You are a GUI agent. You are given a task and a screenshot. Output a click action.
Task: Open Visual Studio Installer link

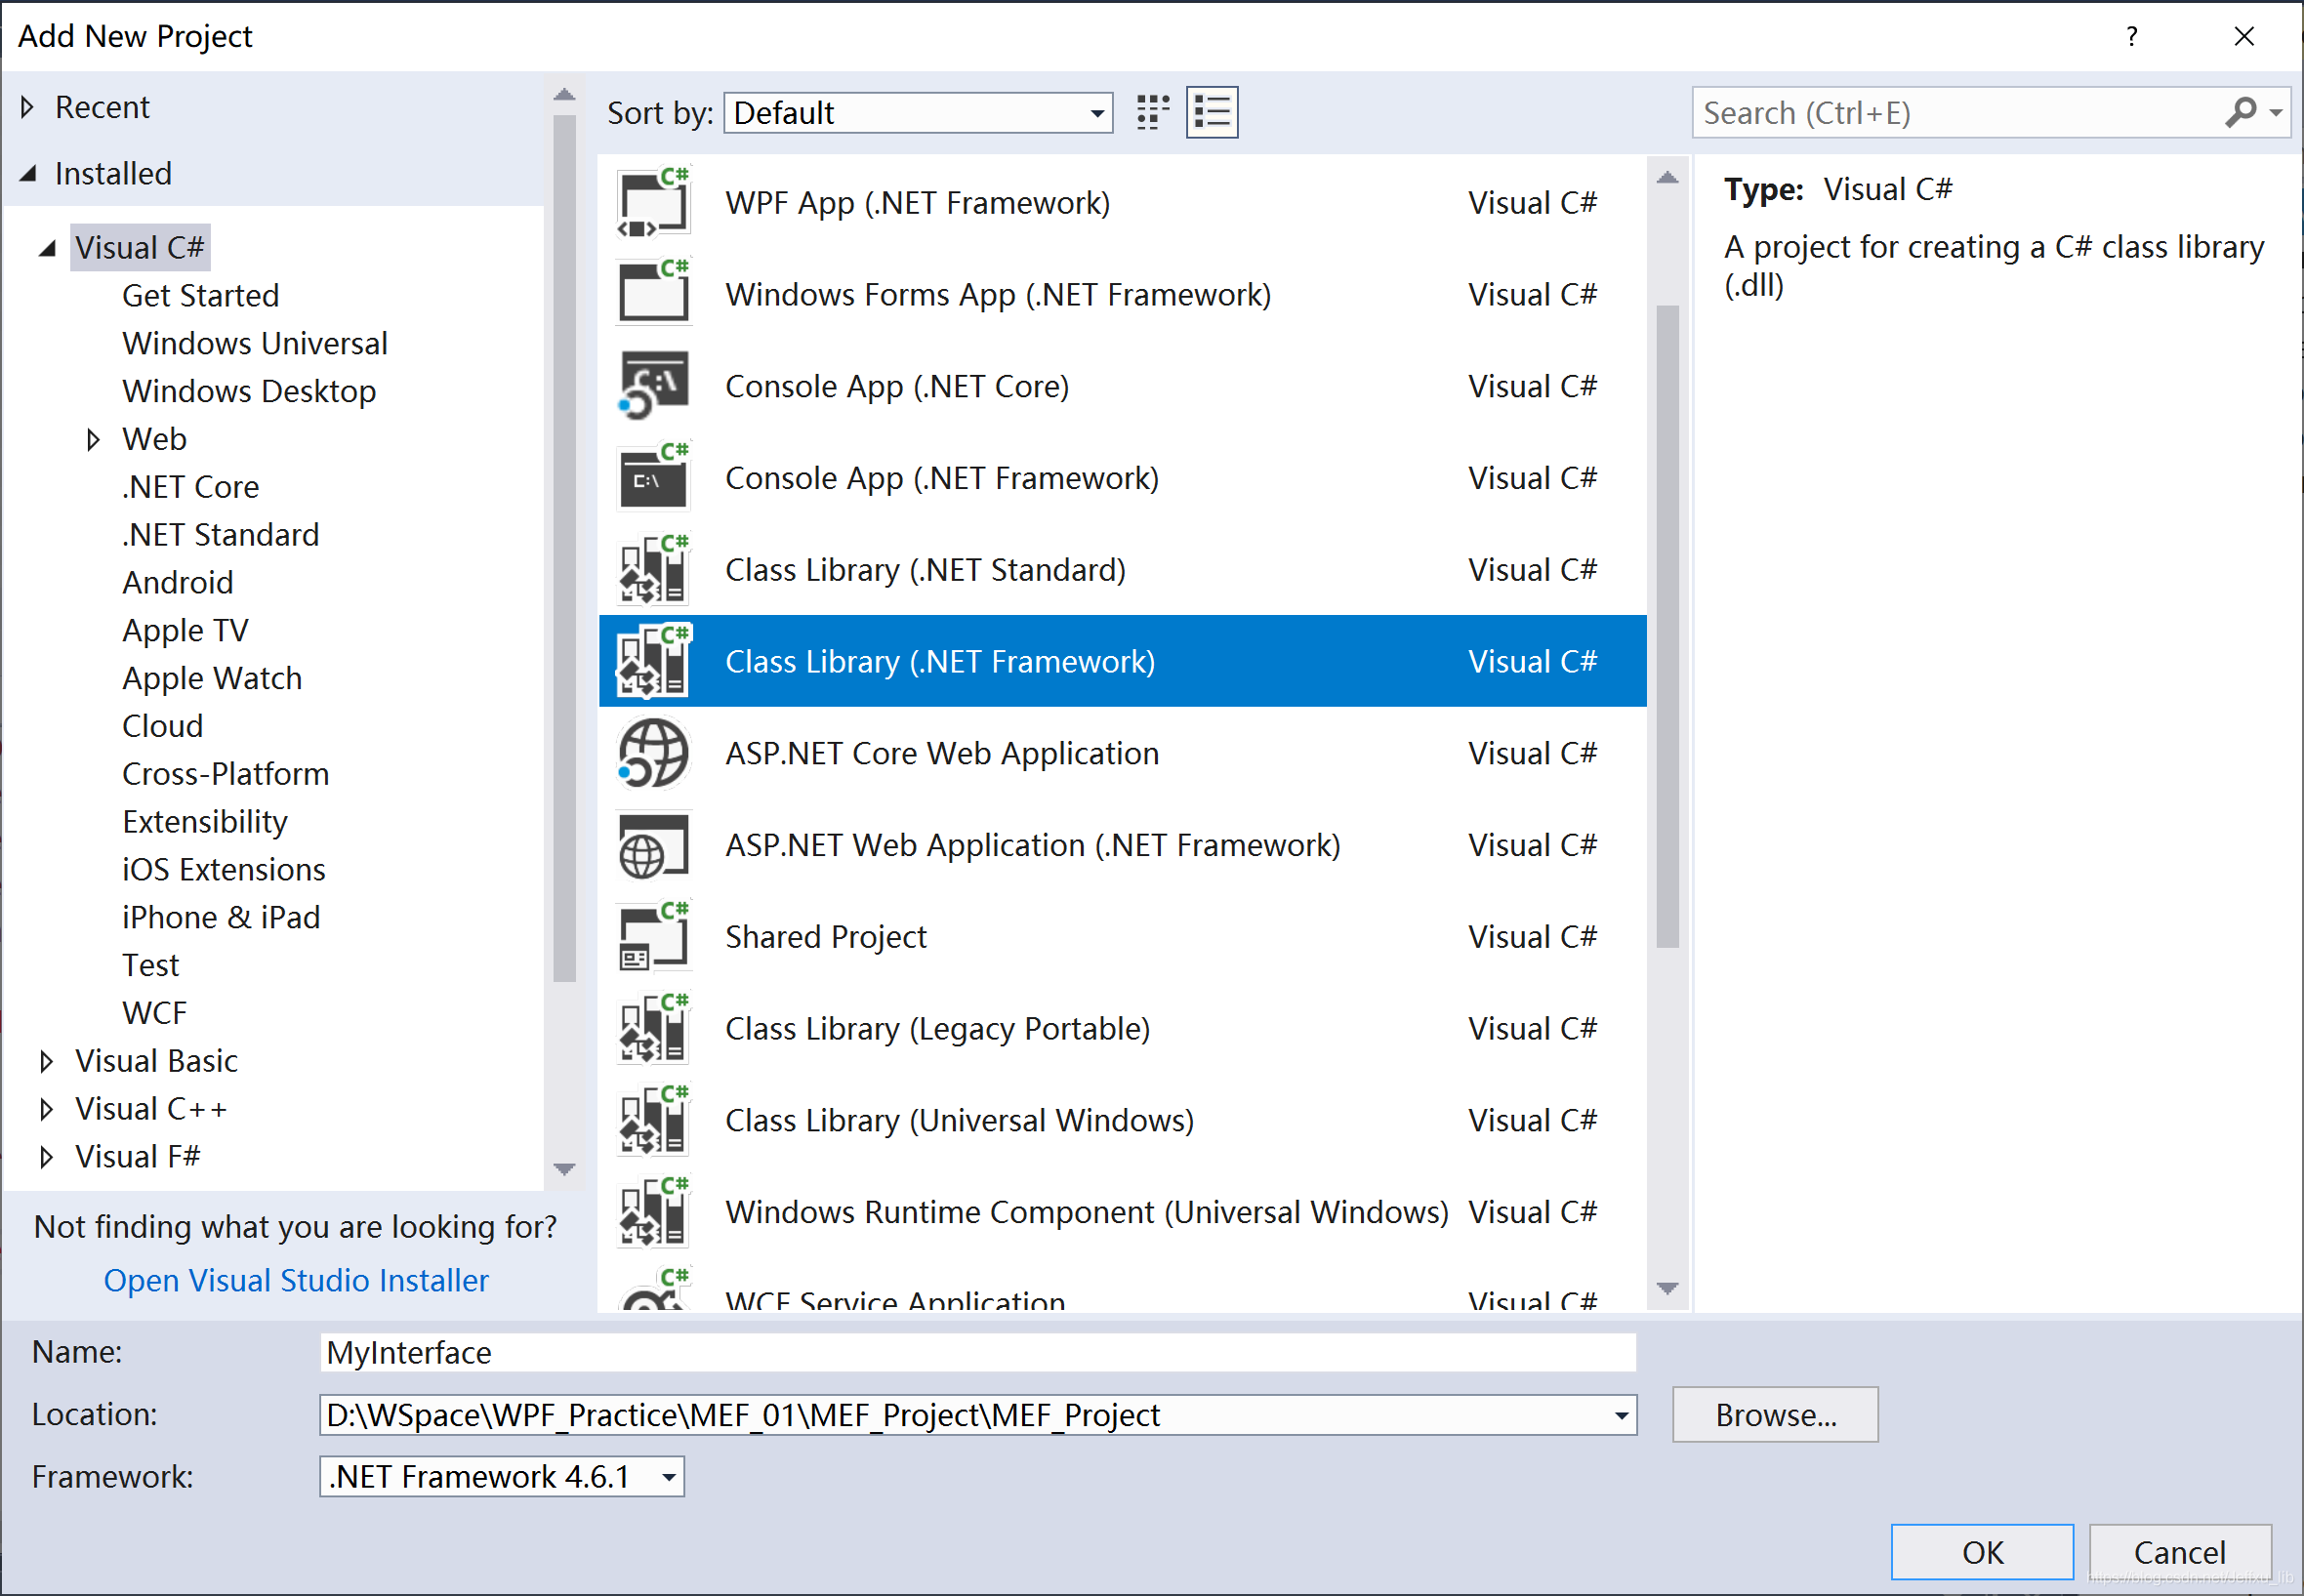click(296, 1281)
